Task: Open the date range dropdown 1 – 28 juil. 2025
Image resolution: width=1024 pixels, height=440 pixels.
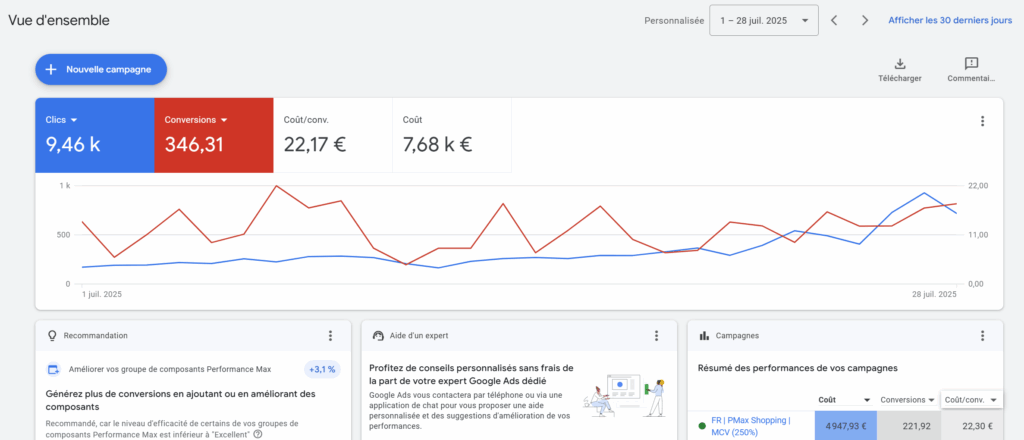Action: (764, 20)
